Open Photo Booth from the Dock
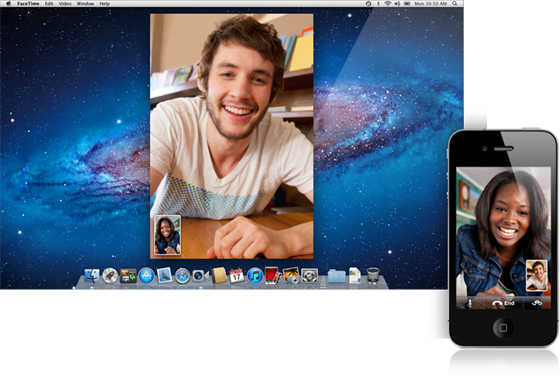This screenshot has width=560, height=378. [x=273, y=275]
